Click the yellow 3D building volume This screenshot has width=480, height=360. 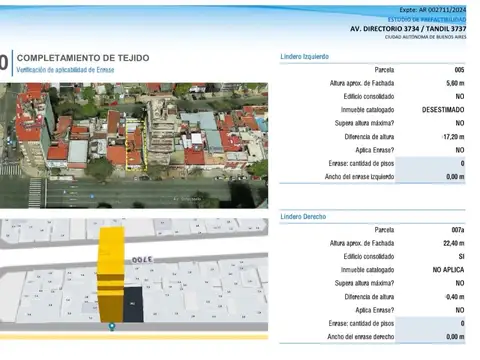pos(111,275)
